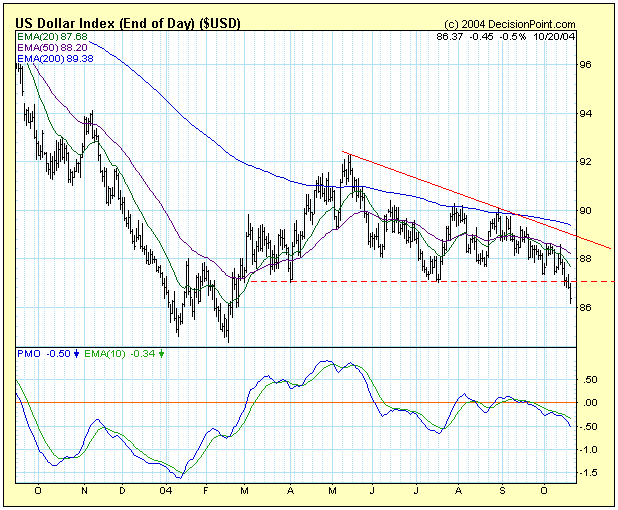The width and height of the screenshot is (618, 510).
Task: Click the green arrow after EMA(10) -0.34
Action: [163, 353]
